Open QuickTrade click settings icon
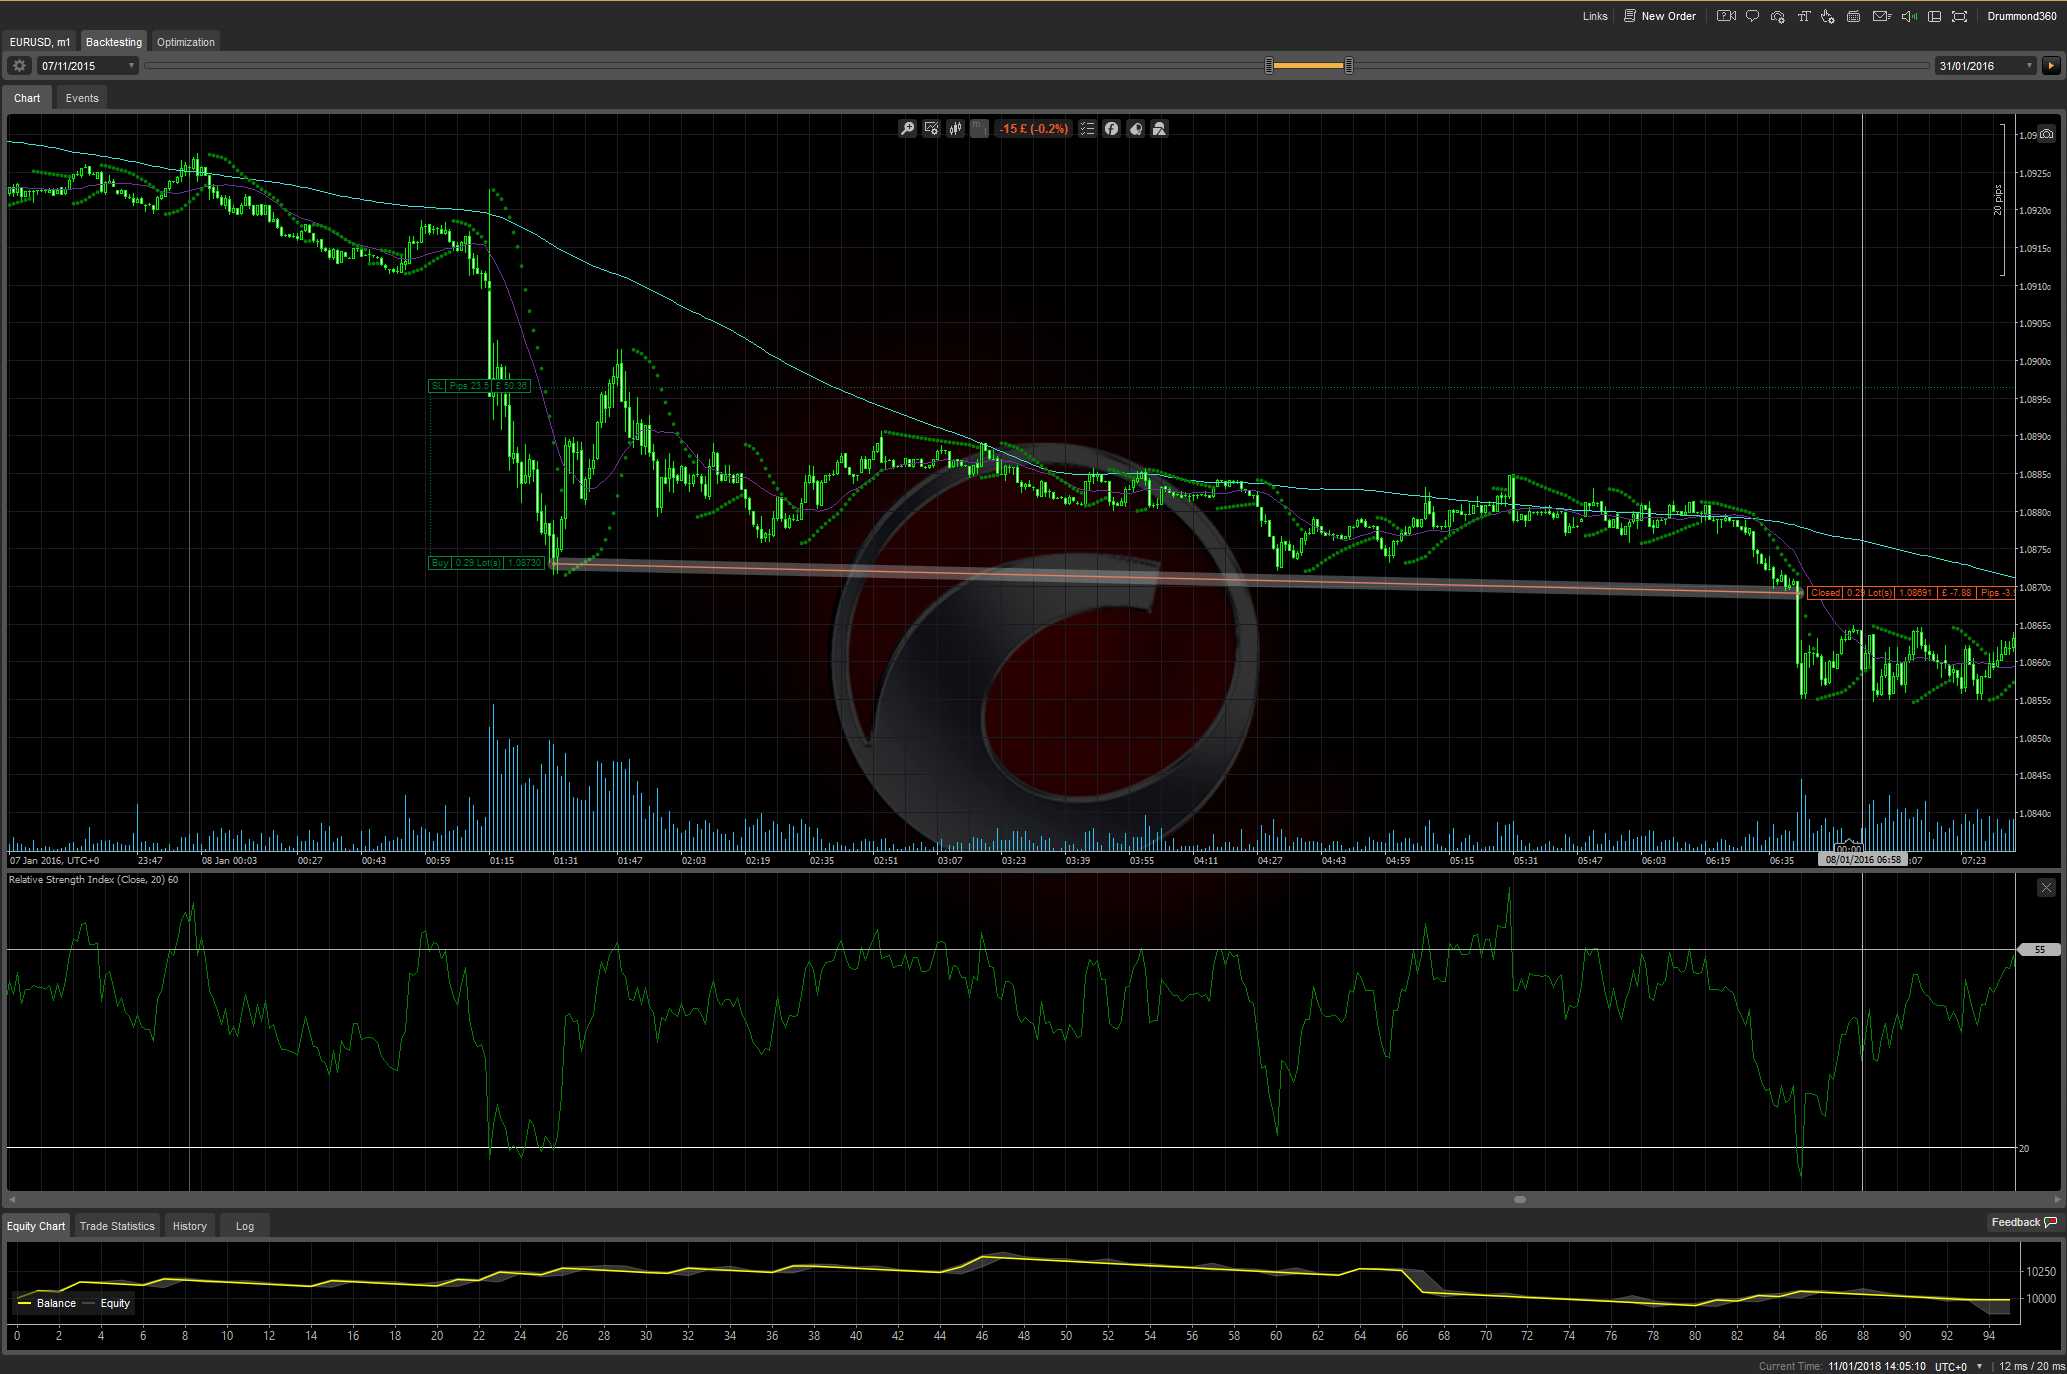The width and height of the screenshot is (2067, 1374). (x=1828, y=16)
